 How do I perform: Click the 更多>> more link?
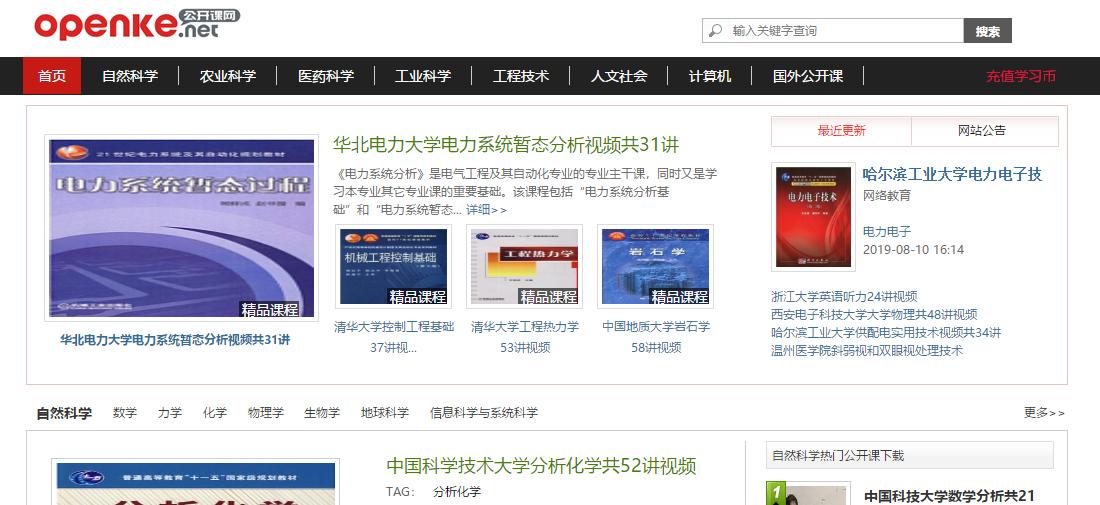tap(1044, 413)
